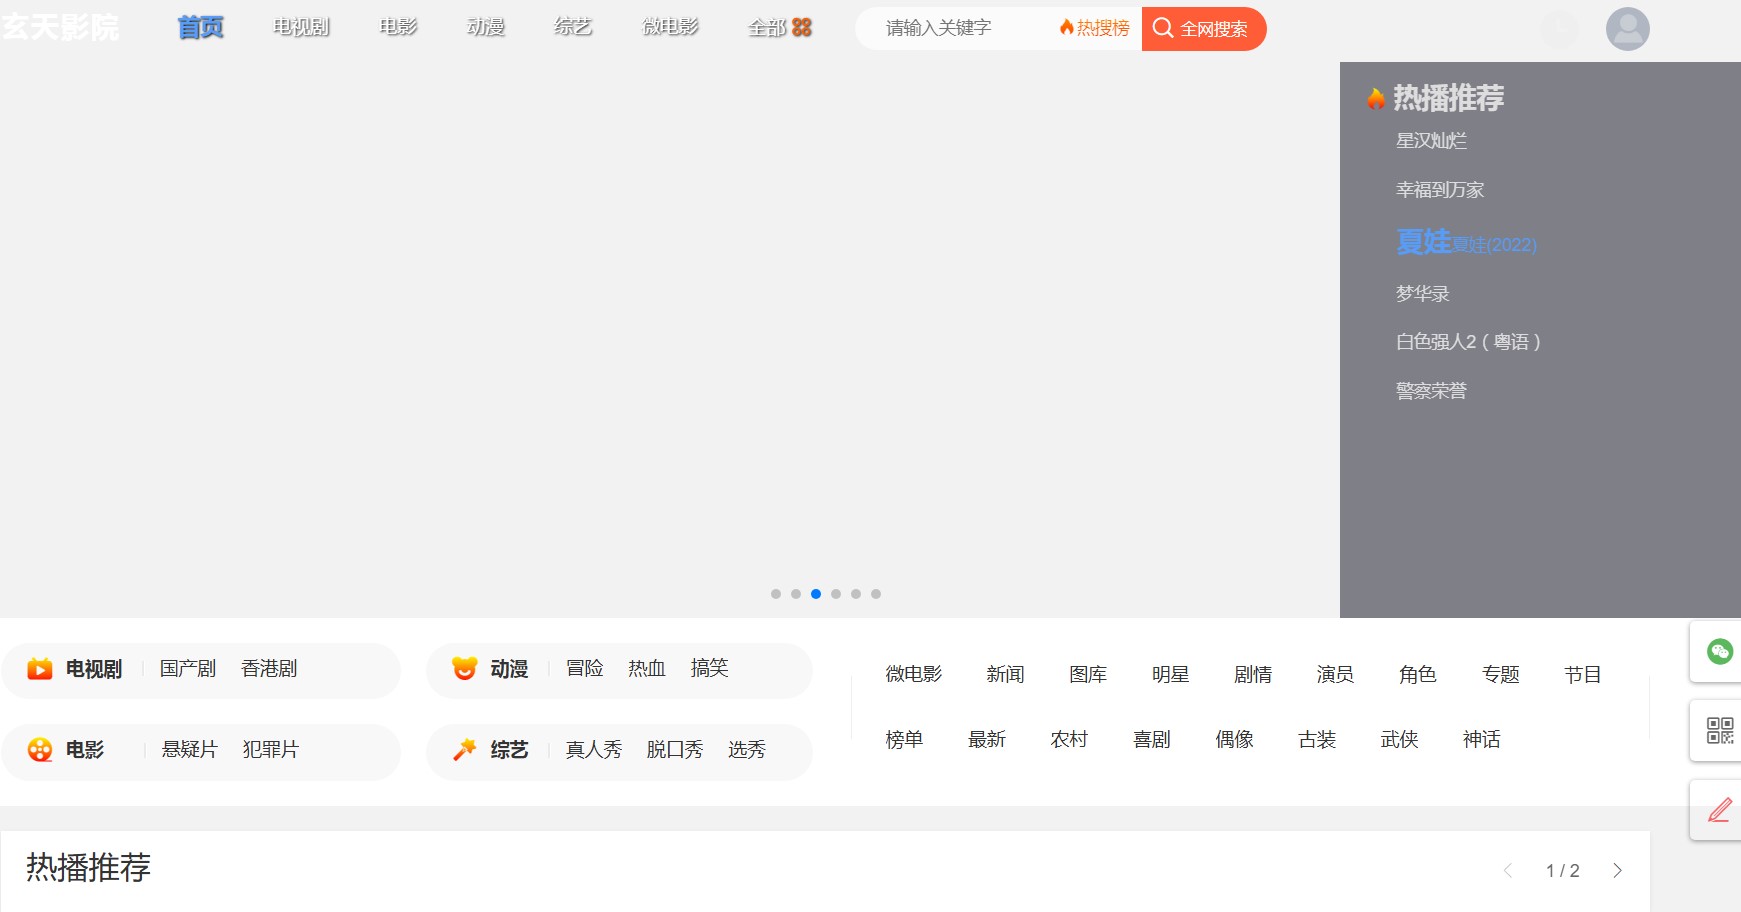Click the 新闻 tag link
This screenshot has height=912, width=1741.
pos(1005,675)
